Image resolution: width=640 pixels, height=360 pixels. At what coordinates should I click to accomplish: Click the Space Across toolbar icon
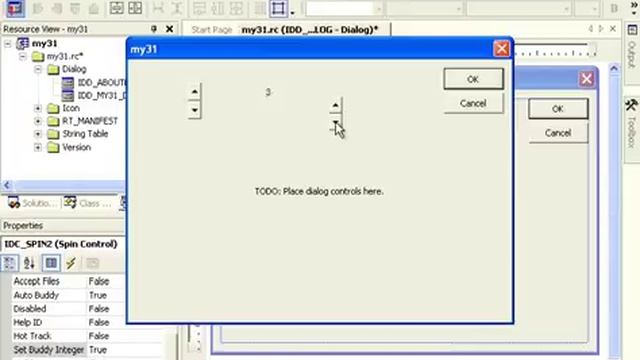158,8
